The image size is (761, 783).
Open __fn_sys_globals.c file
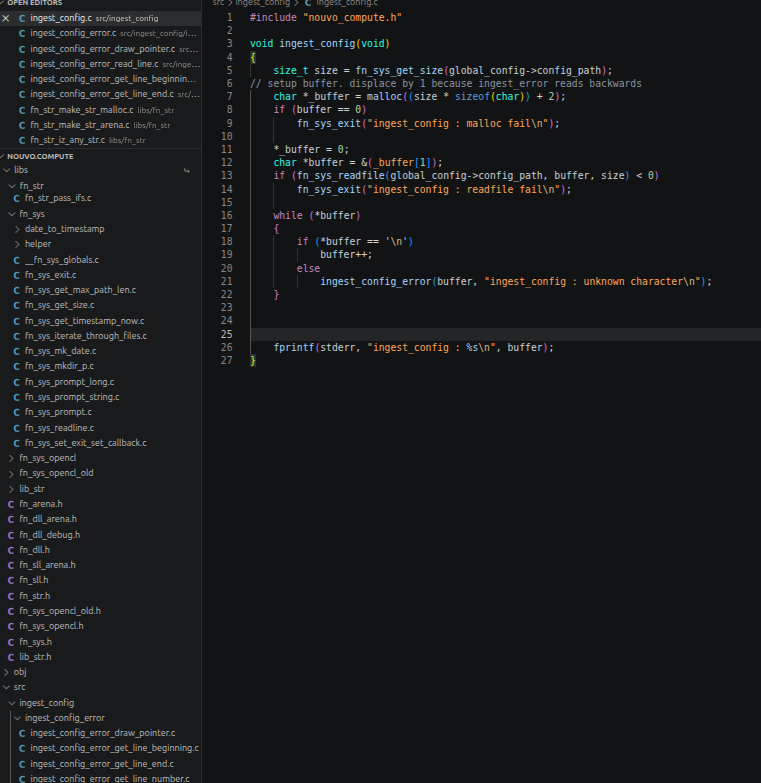(x=62, y=260)
